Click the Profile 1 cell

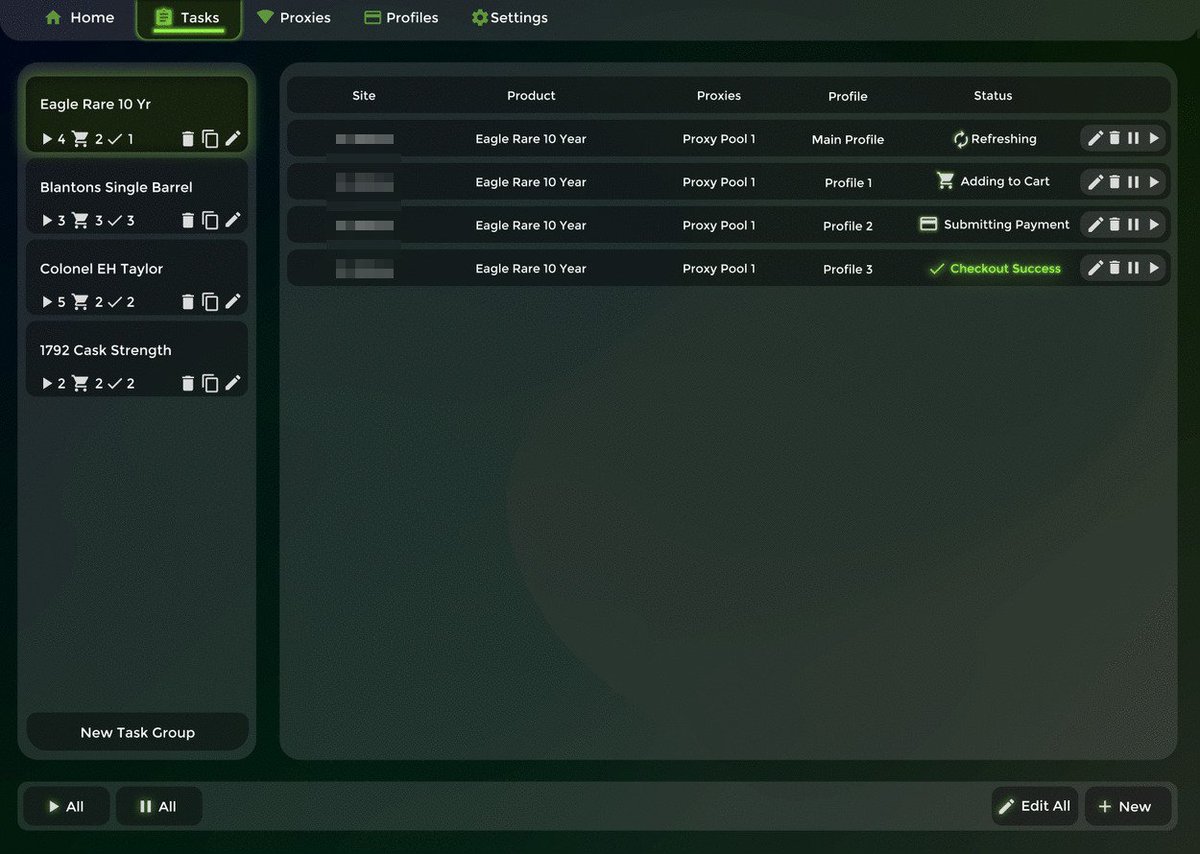click(x=848, y=183)
